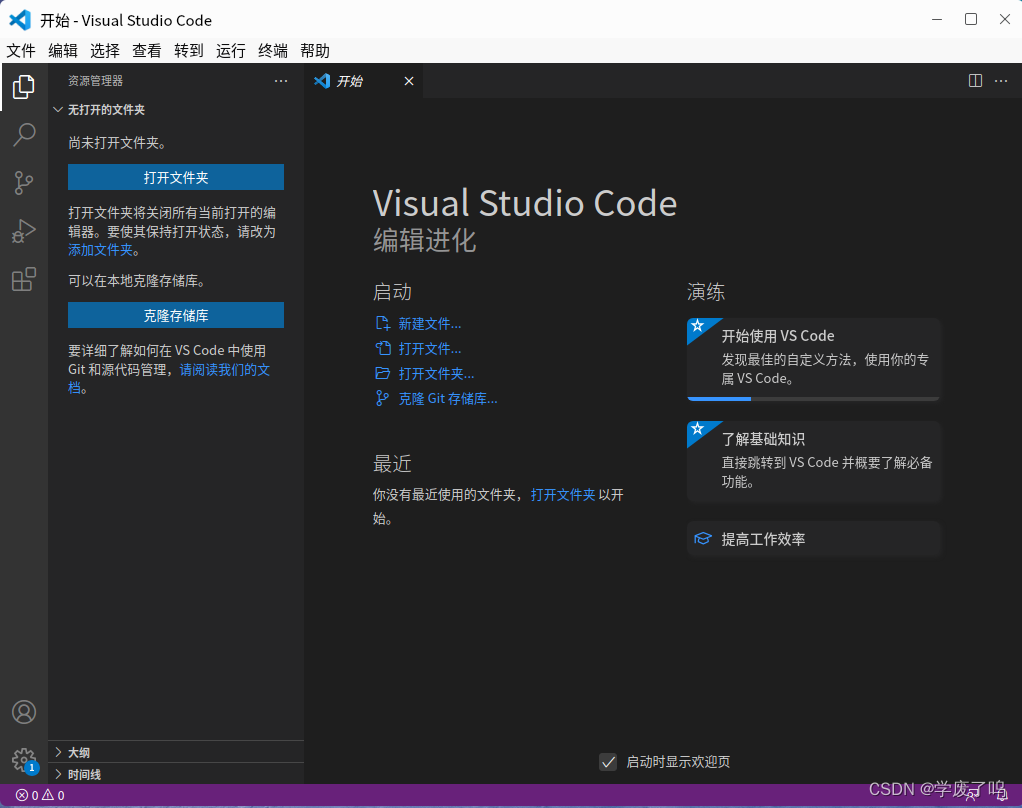Open the Extensions view icon
1022x808 pixels.
23,279
